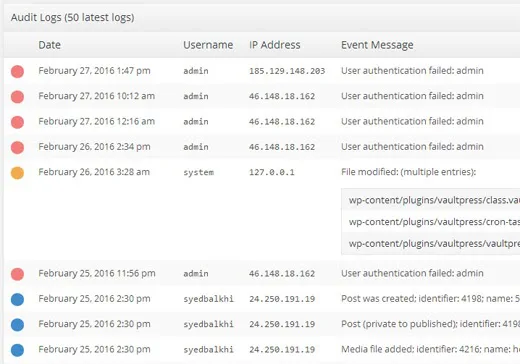The height and width of the screenshot is (364, 520).
Task: Click blue dot beside 'Post was created' entry
Action: [17, 299]
